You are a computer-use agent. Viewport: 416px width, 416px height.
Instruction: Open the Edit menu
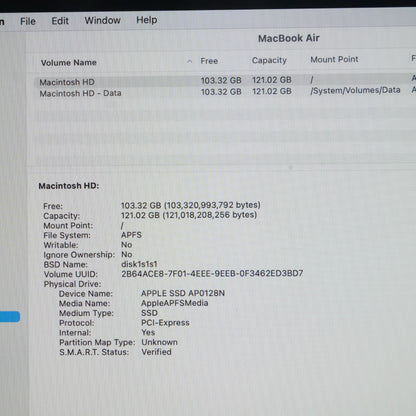(x=60, y=21)
